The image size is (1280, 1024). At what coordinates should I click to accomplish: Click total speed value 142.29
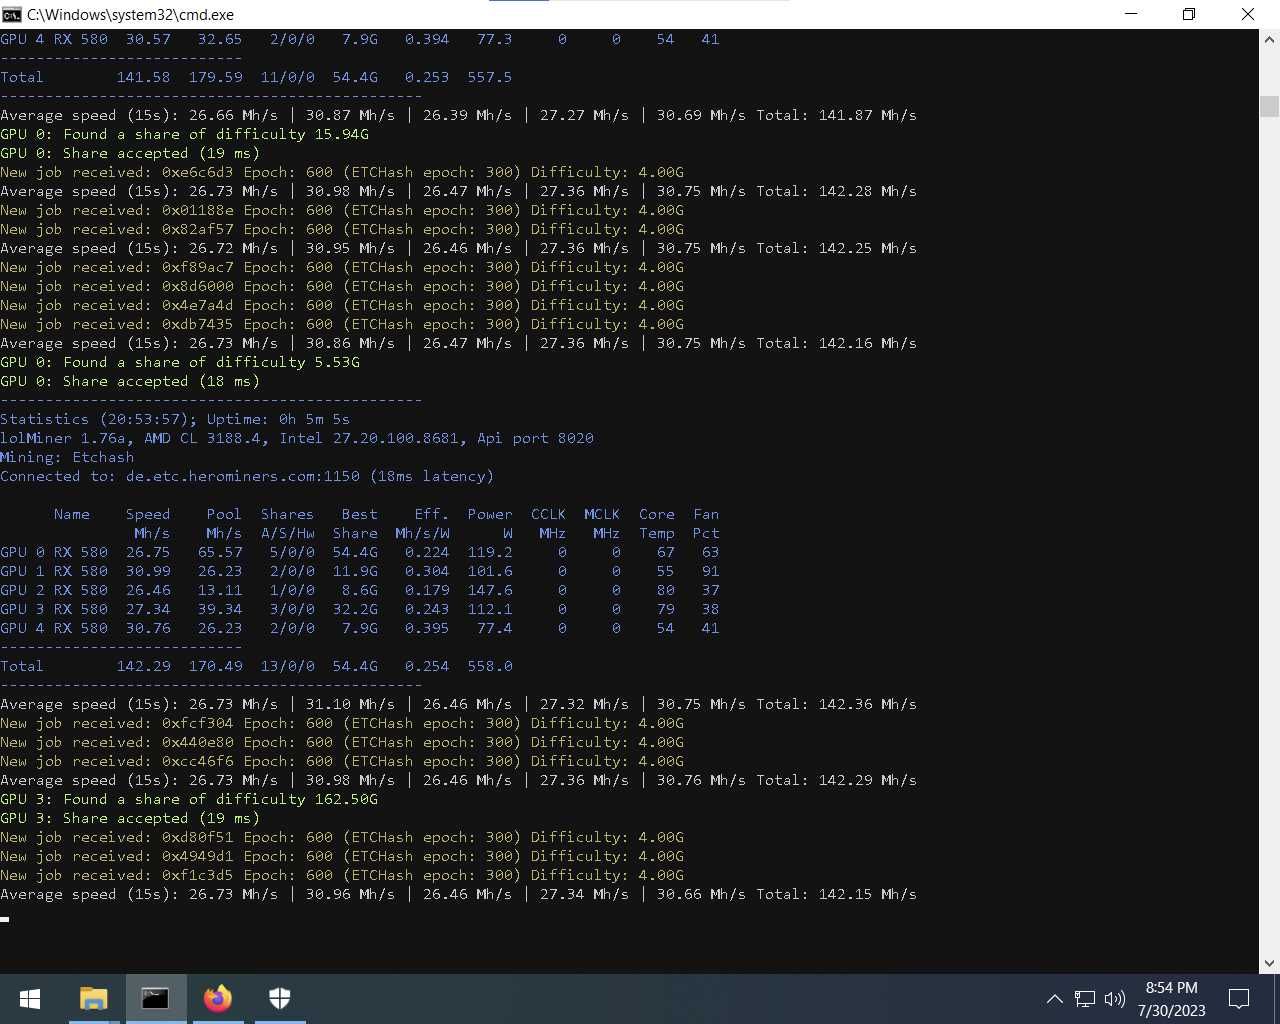[144, 666]
